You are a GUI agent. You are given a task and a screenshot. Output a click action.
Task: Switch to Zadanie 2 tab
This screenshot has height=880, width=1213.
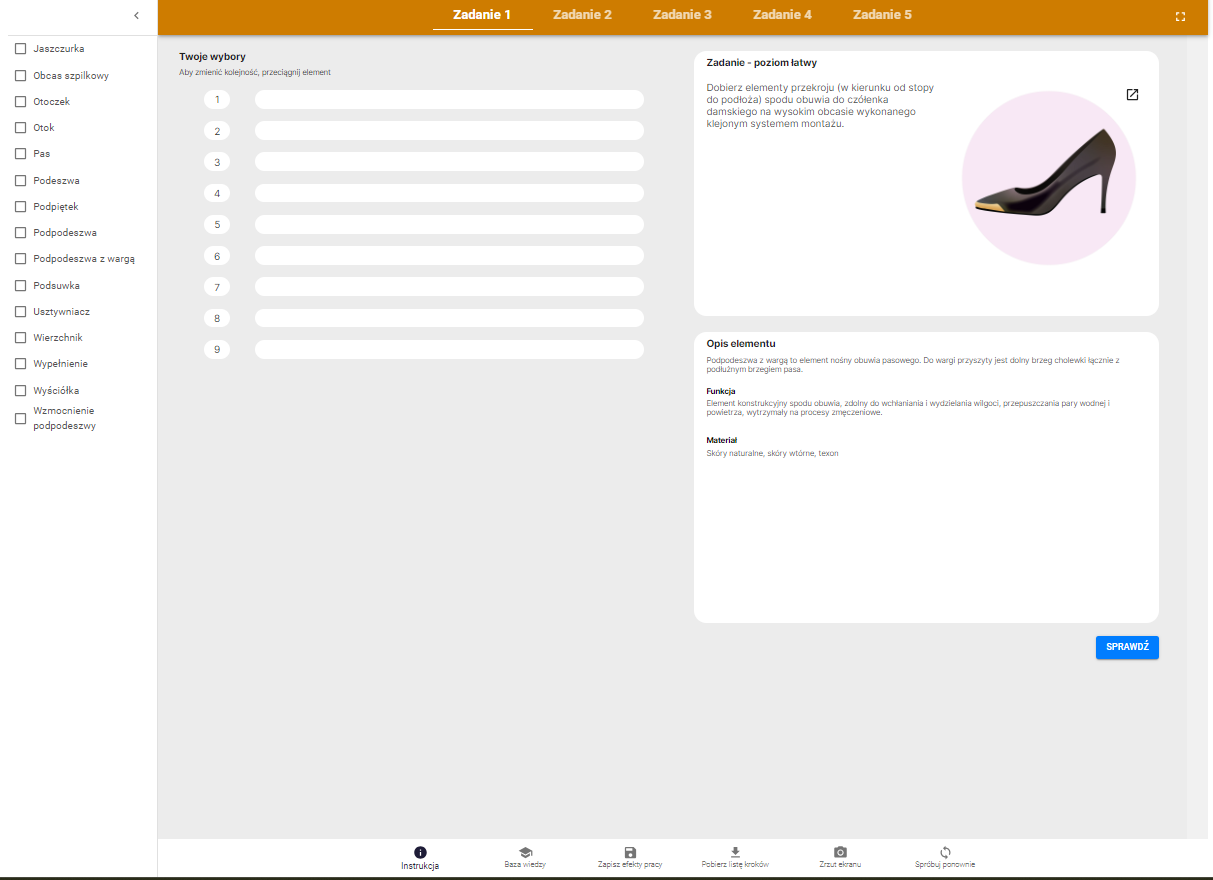[x=582, y=15]
